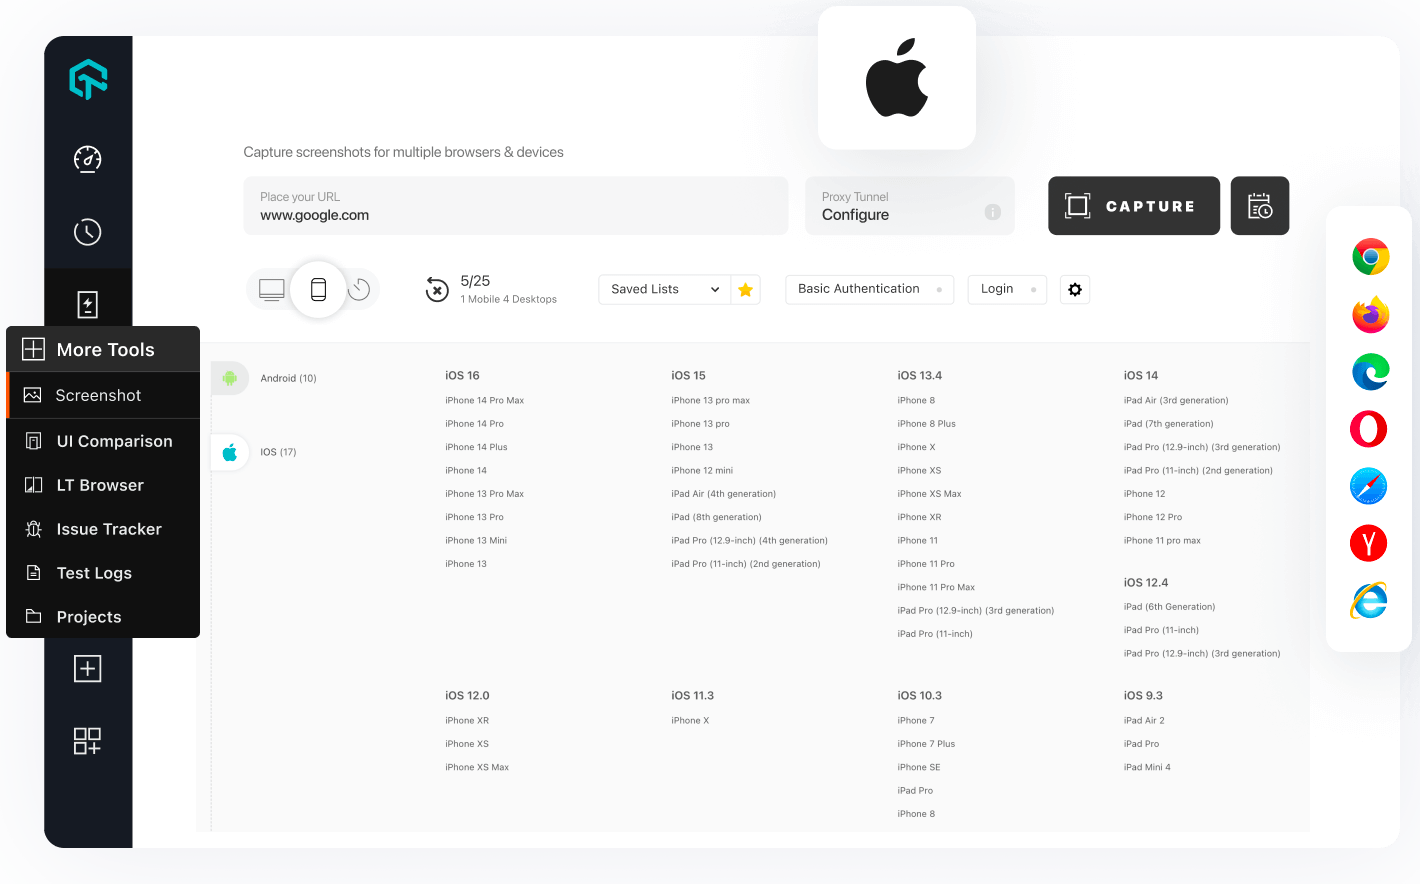Open screenshot settings via the gear icon
1420x884 pixels.
pos(1075,289)
